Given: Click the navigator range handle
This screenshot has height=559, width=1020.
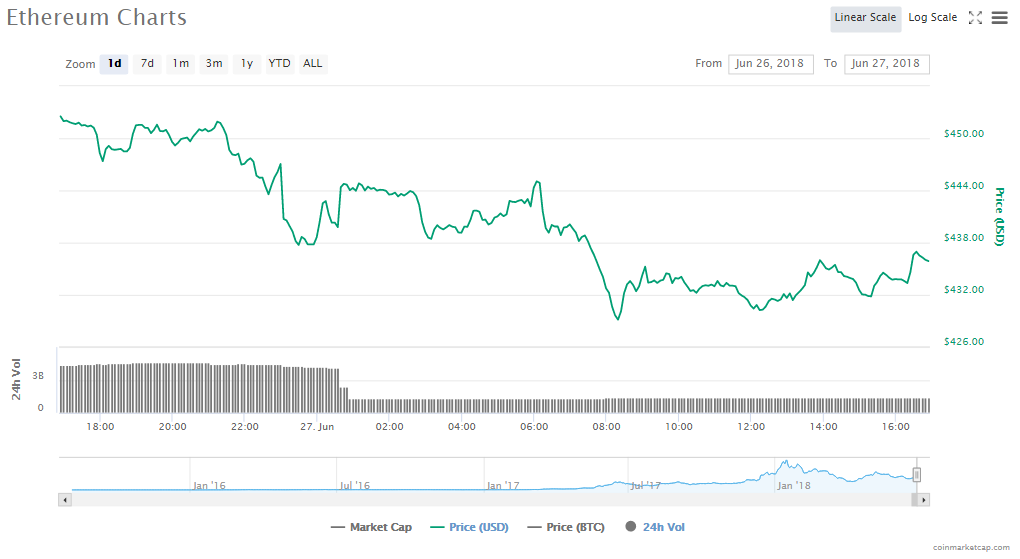Looking at the screenshot, I should (x=916, y=475).
